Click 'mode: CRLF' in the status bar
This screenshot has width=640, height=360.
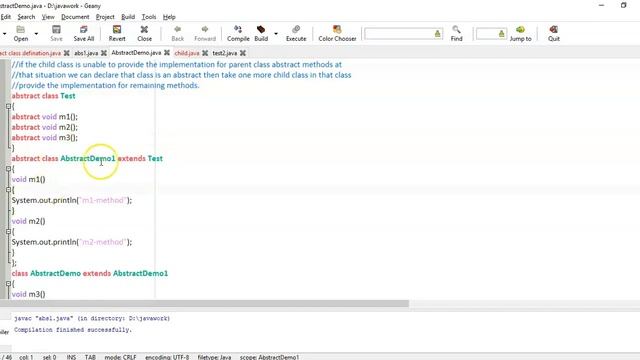pyautogui.click(x=120, y=357)
